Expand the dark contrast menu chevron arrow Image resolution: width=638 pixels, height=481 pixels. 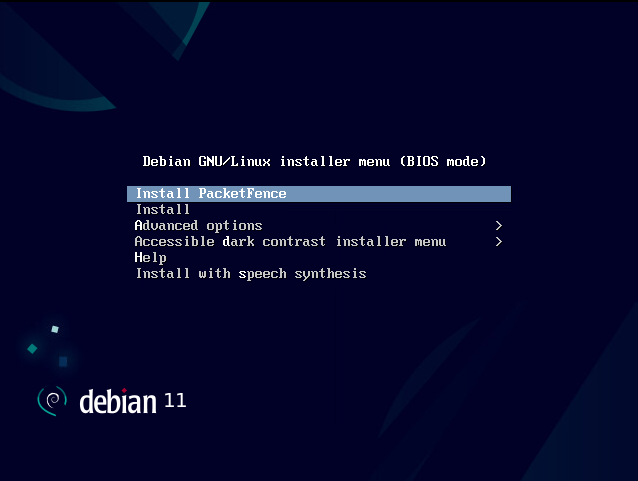point(499,242)
